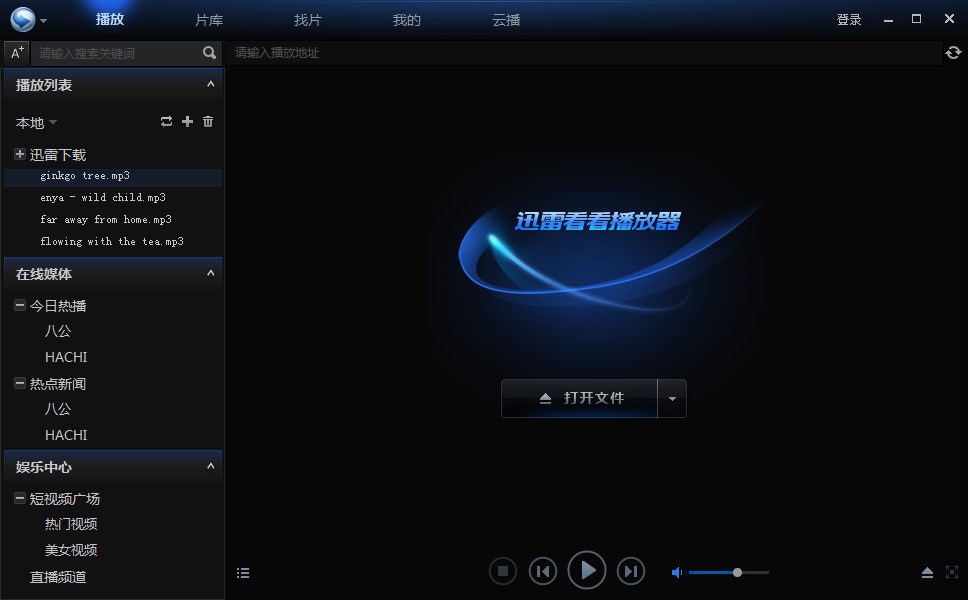
Task: Collapse the 娱乐中心 panel
Action: coord(211,466)
